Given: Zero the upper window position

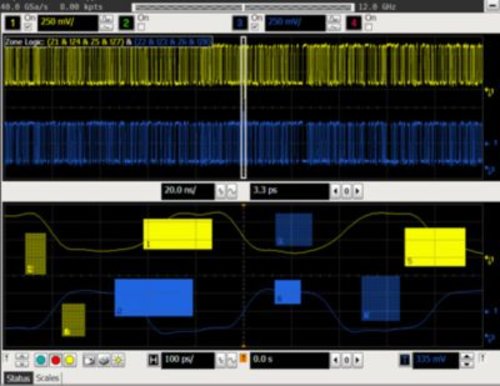Looking at the screenshot, I should [x=347, y=191].
